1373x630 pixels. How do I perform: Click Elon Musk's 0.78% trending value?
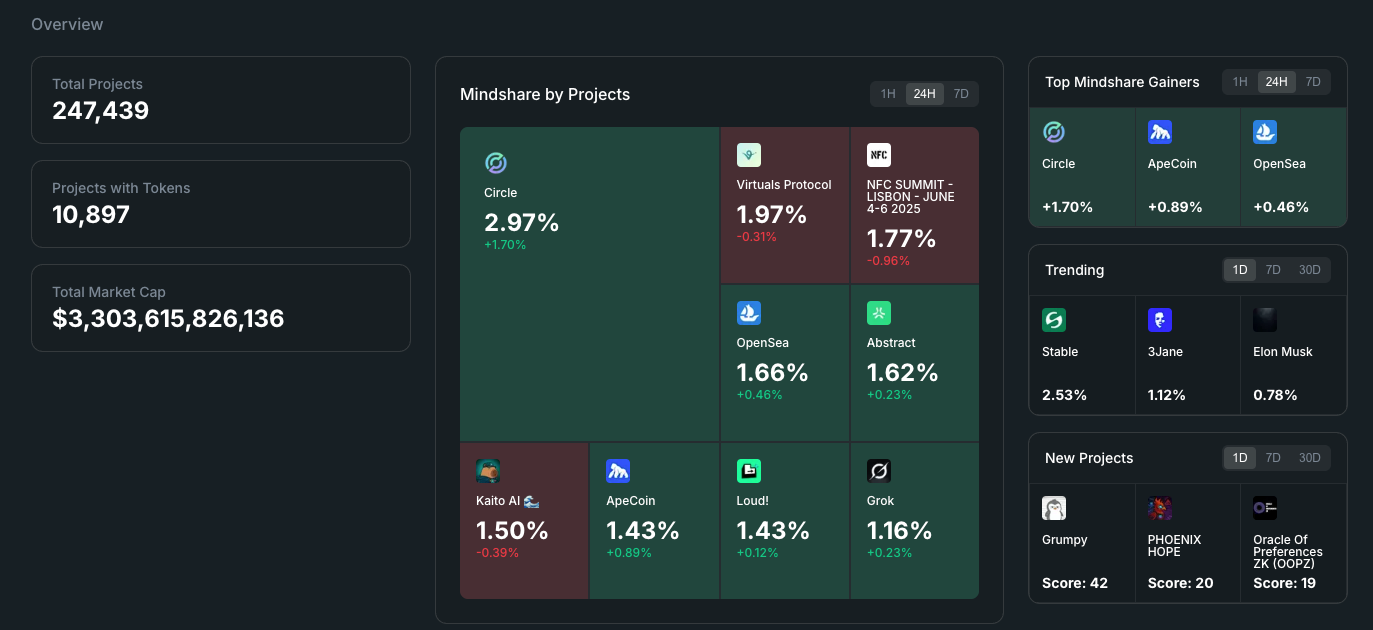point(1276,395)
